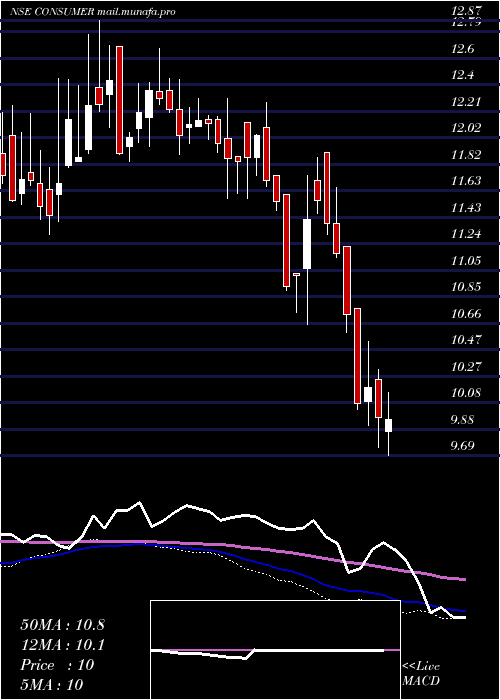The width and height of the screenshot is (500, 700).
Task: Click the MACD inset chart box
Action: 275,650
